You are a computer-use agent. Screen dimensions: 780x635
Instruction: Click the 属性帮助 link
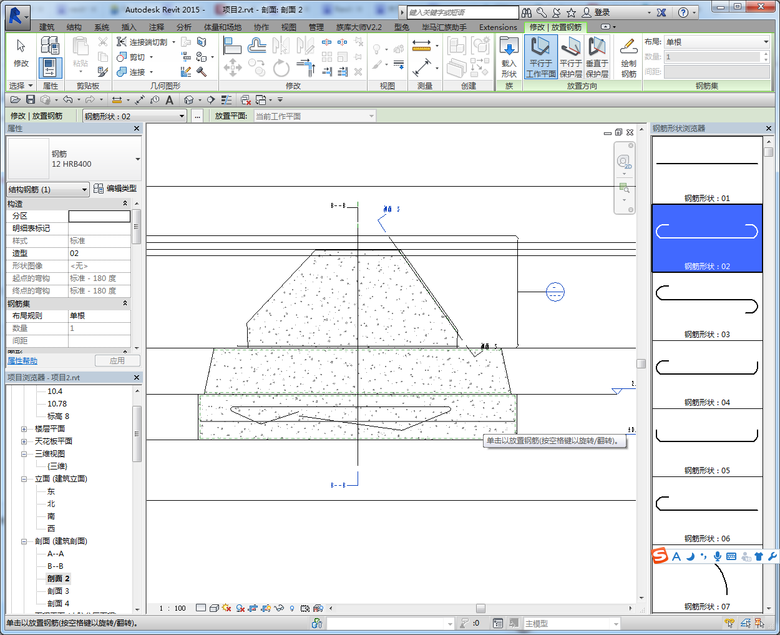(23, 360)
